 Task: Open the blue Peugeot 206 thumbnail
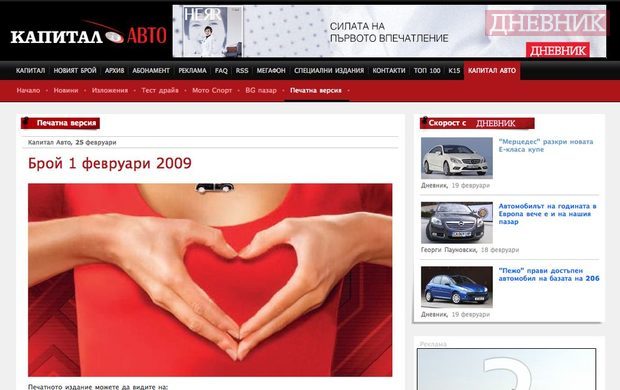pos(457,287)
